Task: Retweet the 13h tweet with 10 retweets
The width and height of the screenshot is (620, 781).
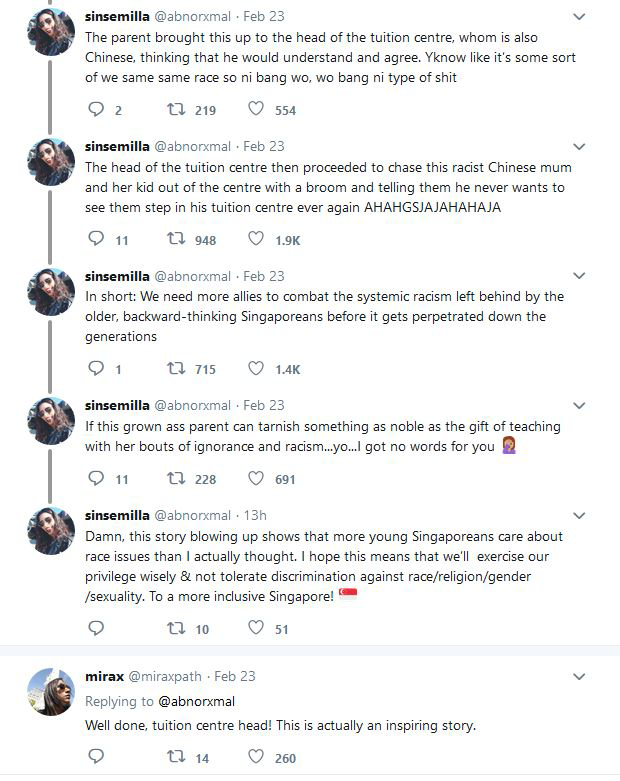Action: coord(176,628)
